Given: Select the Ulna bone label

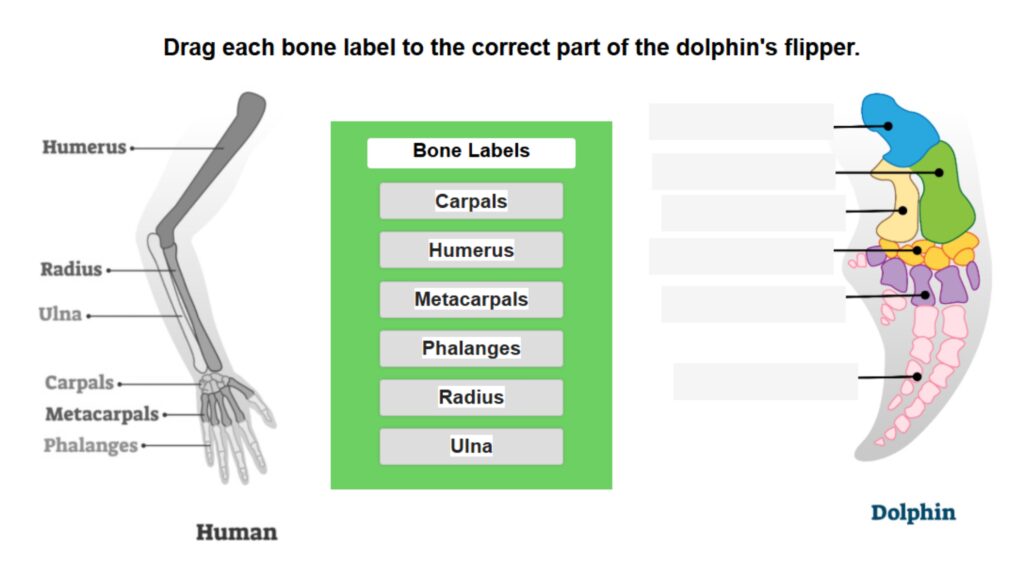Looking at the screenshot, I should 470,446.
